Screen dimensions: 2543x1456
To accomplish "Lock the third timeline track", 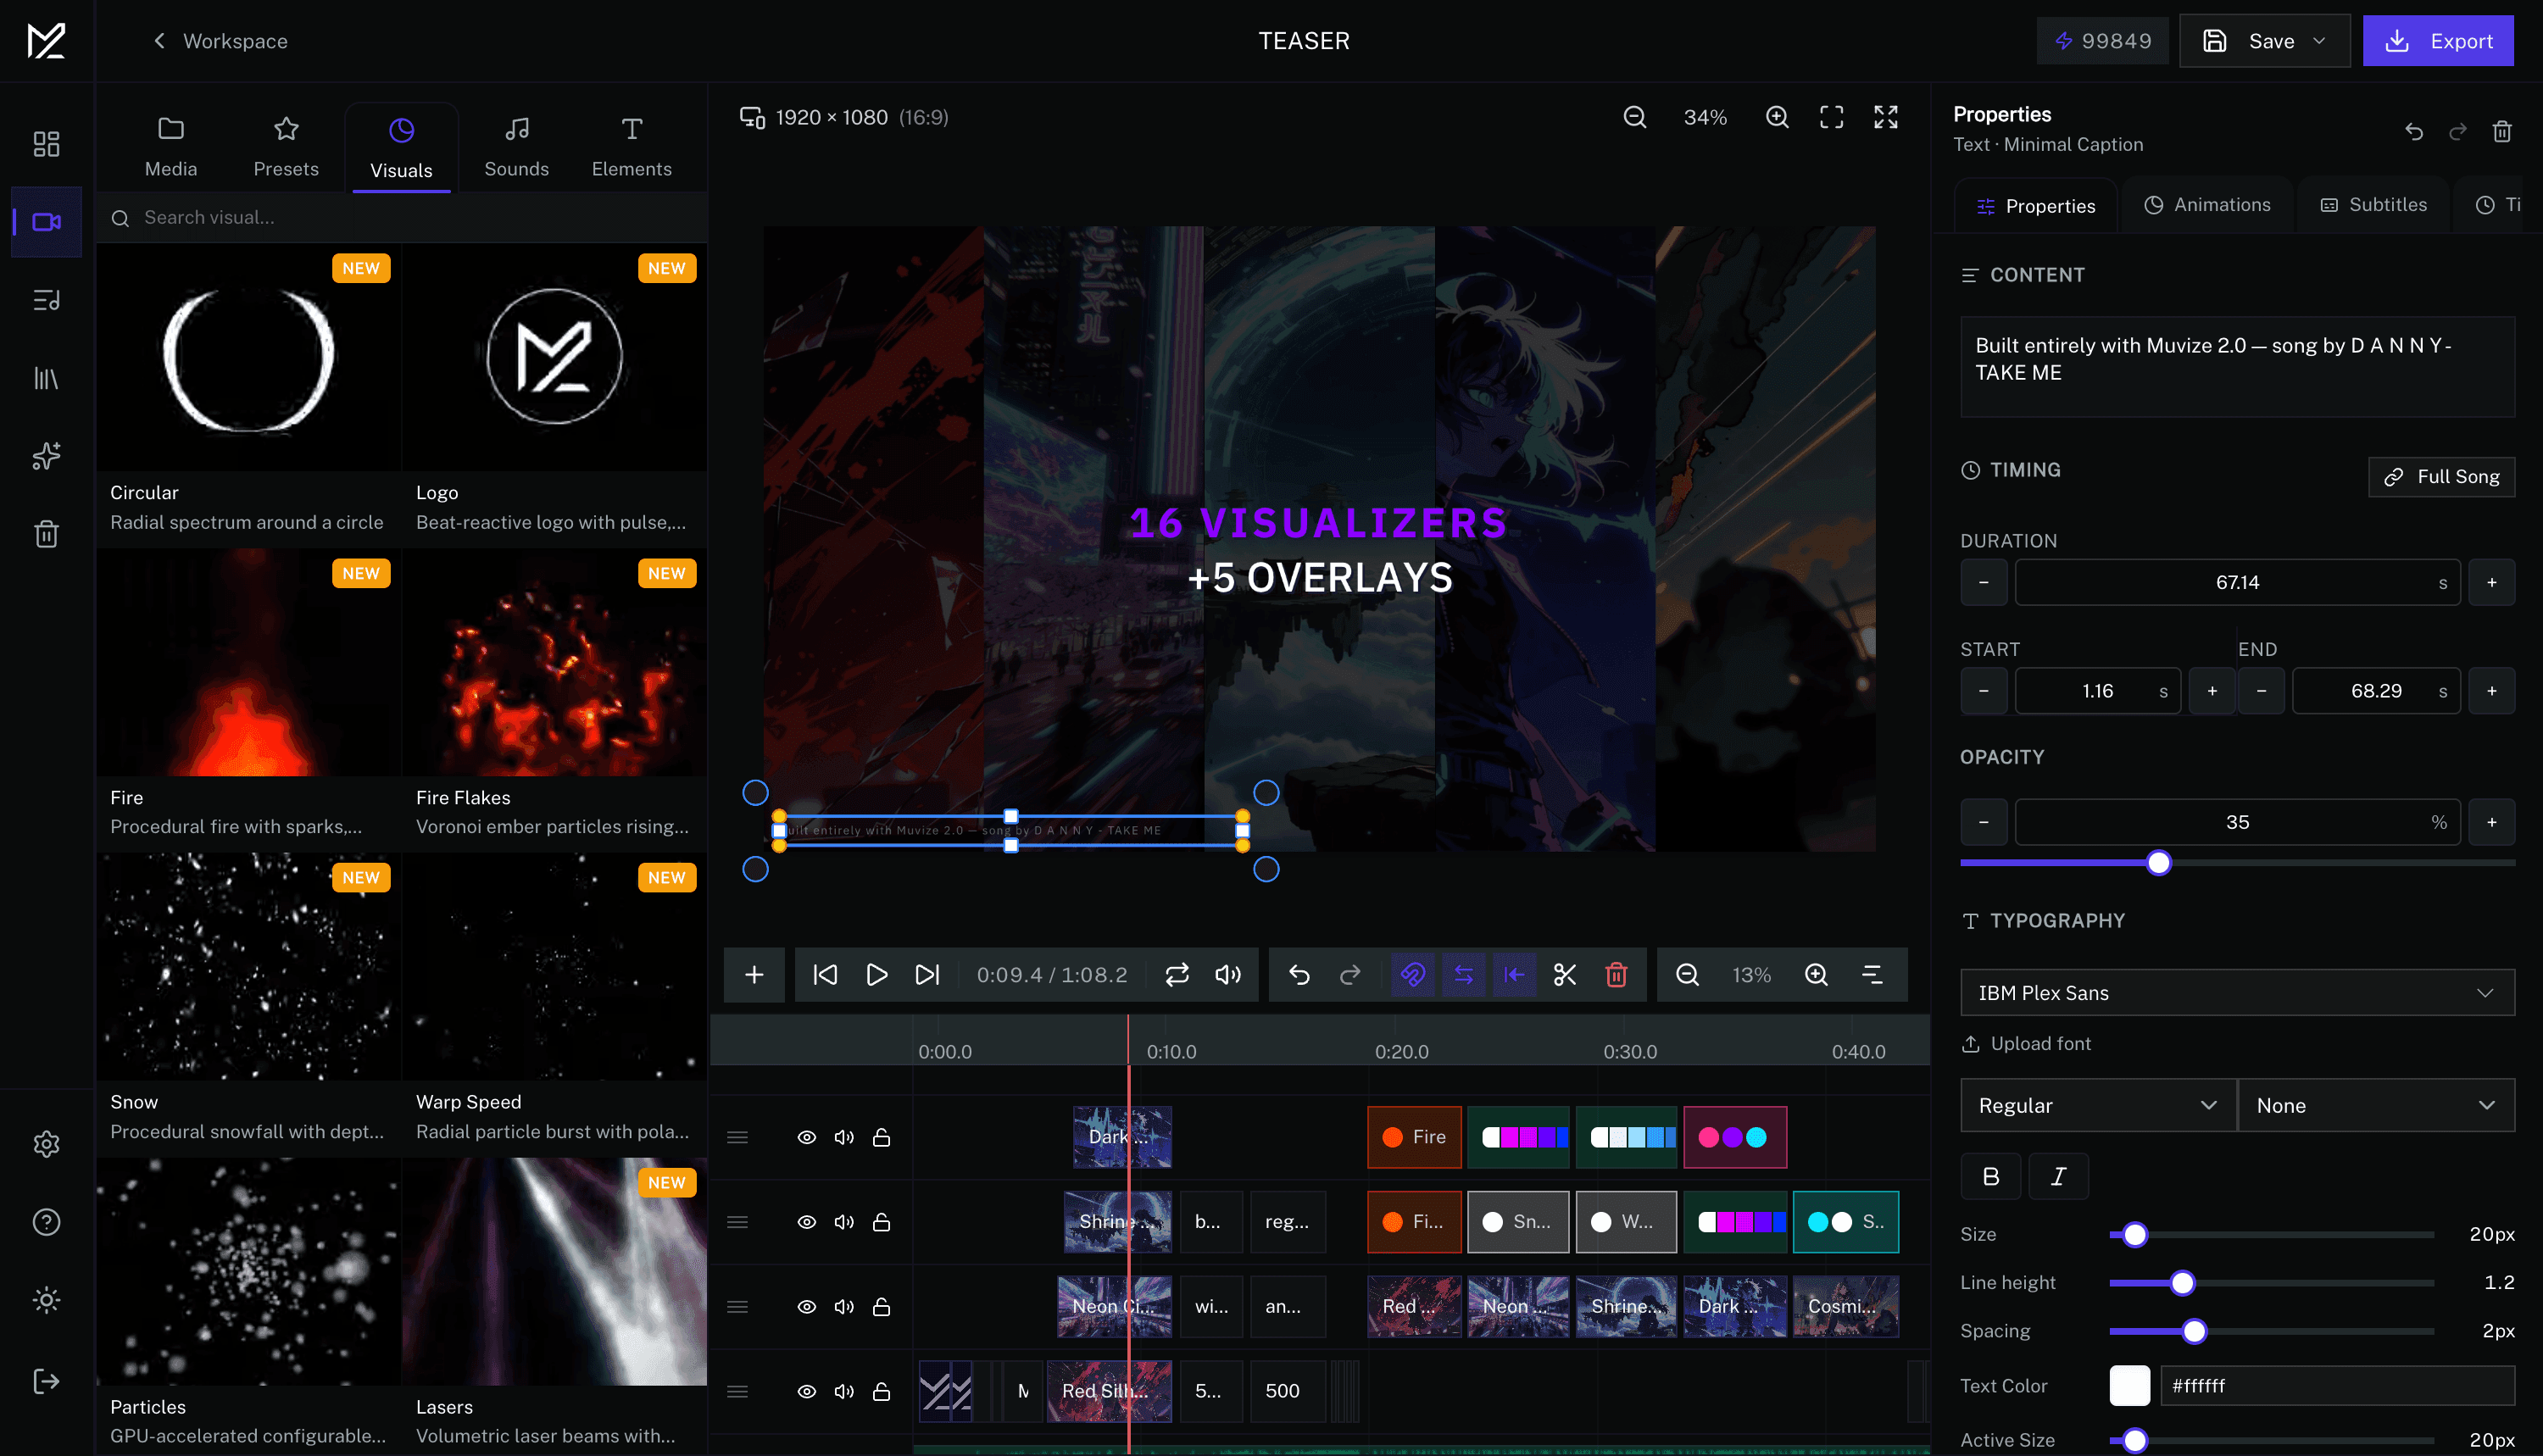I will point(881,1307).
